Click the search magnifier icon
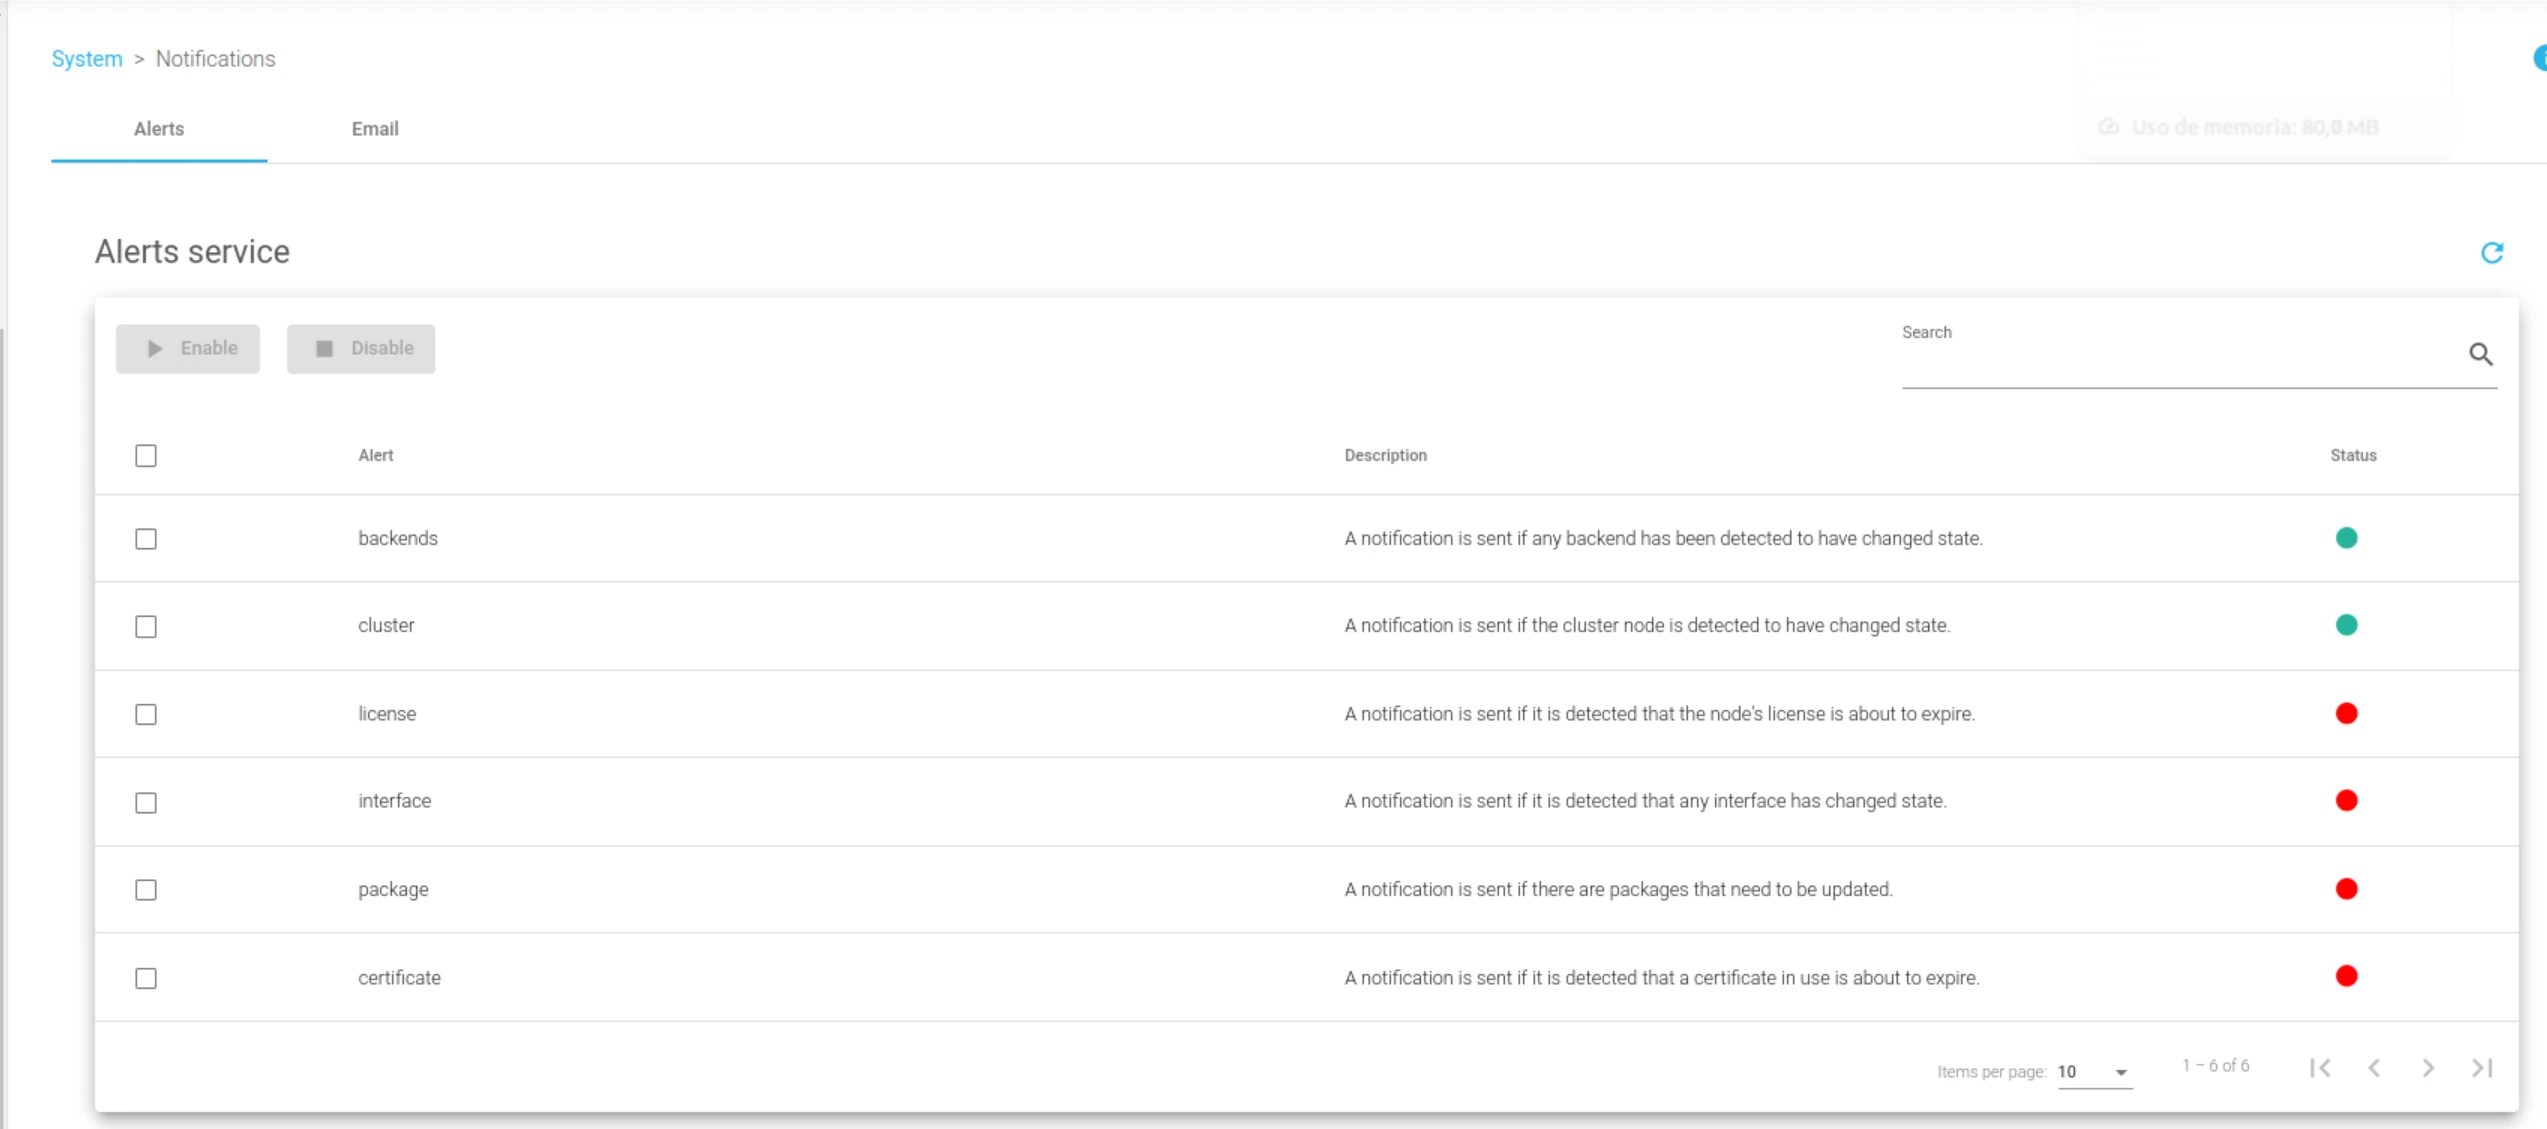2547x1129 pixels. pos(2480,354)
